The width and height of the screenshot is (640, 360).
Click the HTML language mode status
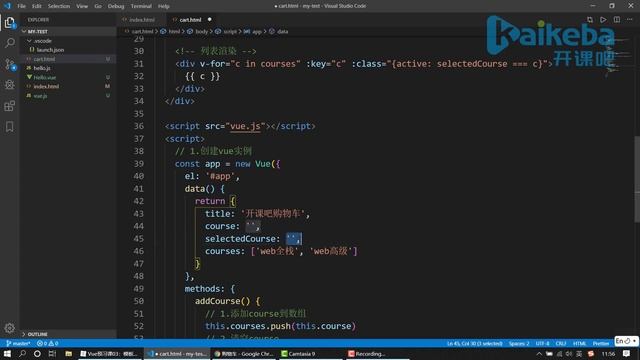click(x=580, y=344)
